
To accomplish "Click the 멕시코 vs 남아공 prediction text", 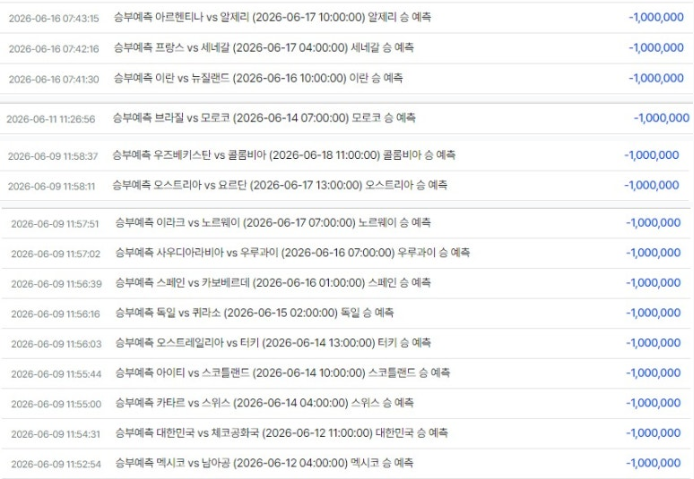I will coord(264,463).
